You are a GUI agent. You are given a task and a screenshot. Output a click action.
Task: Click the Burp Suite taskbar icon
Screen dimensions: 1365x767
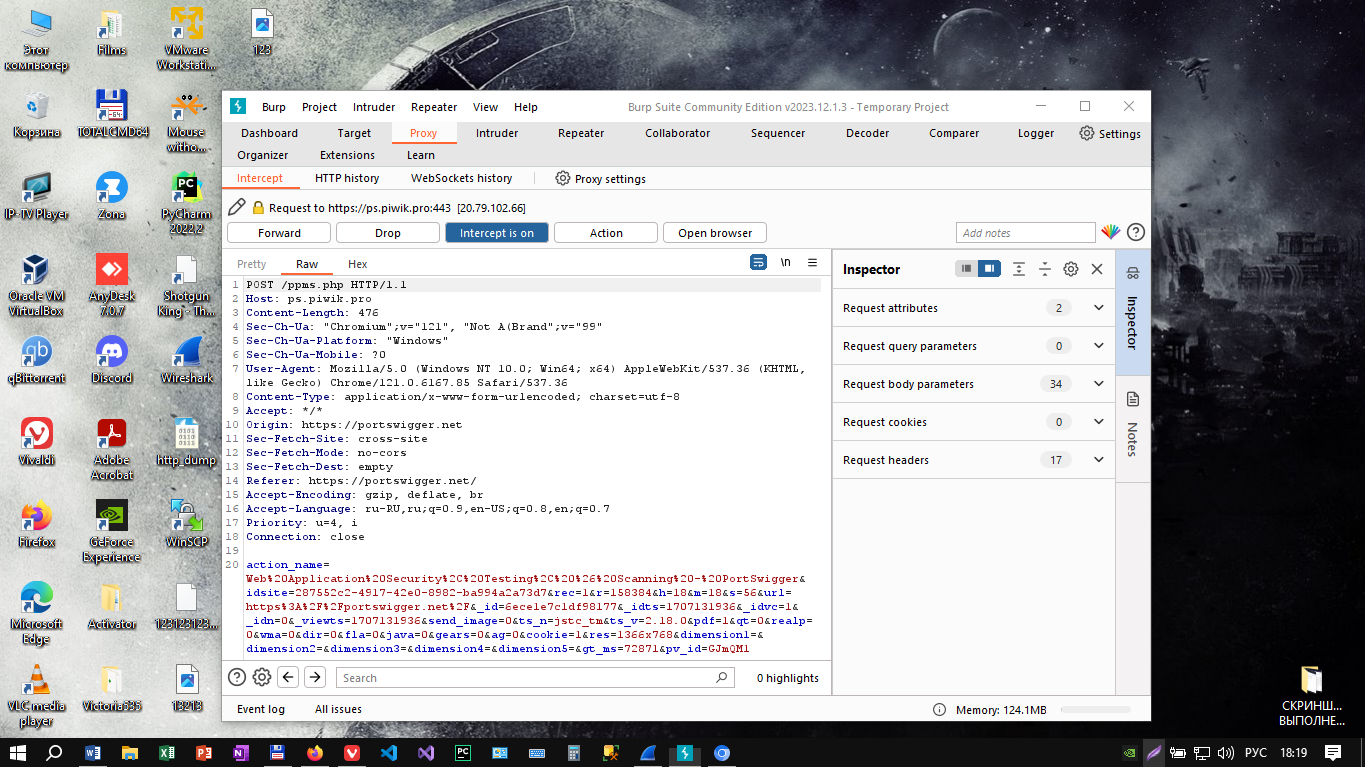click(685, 752)
